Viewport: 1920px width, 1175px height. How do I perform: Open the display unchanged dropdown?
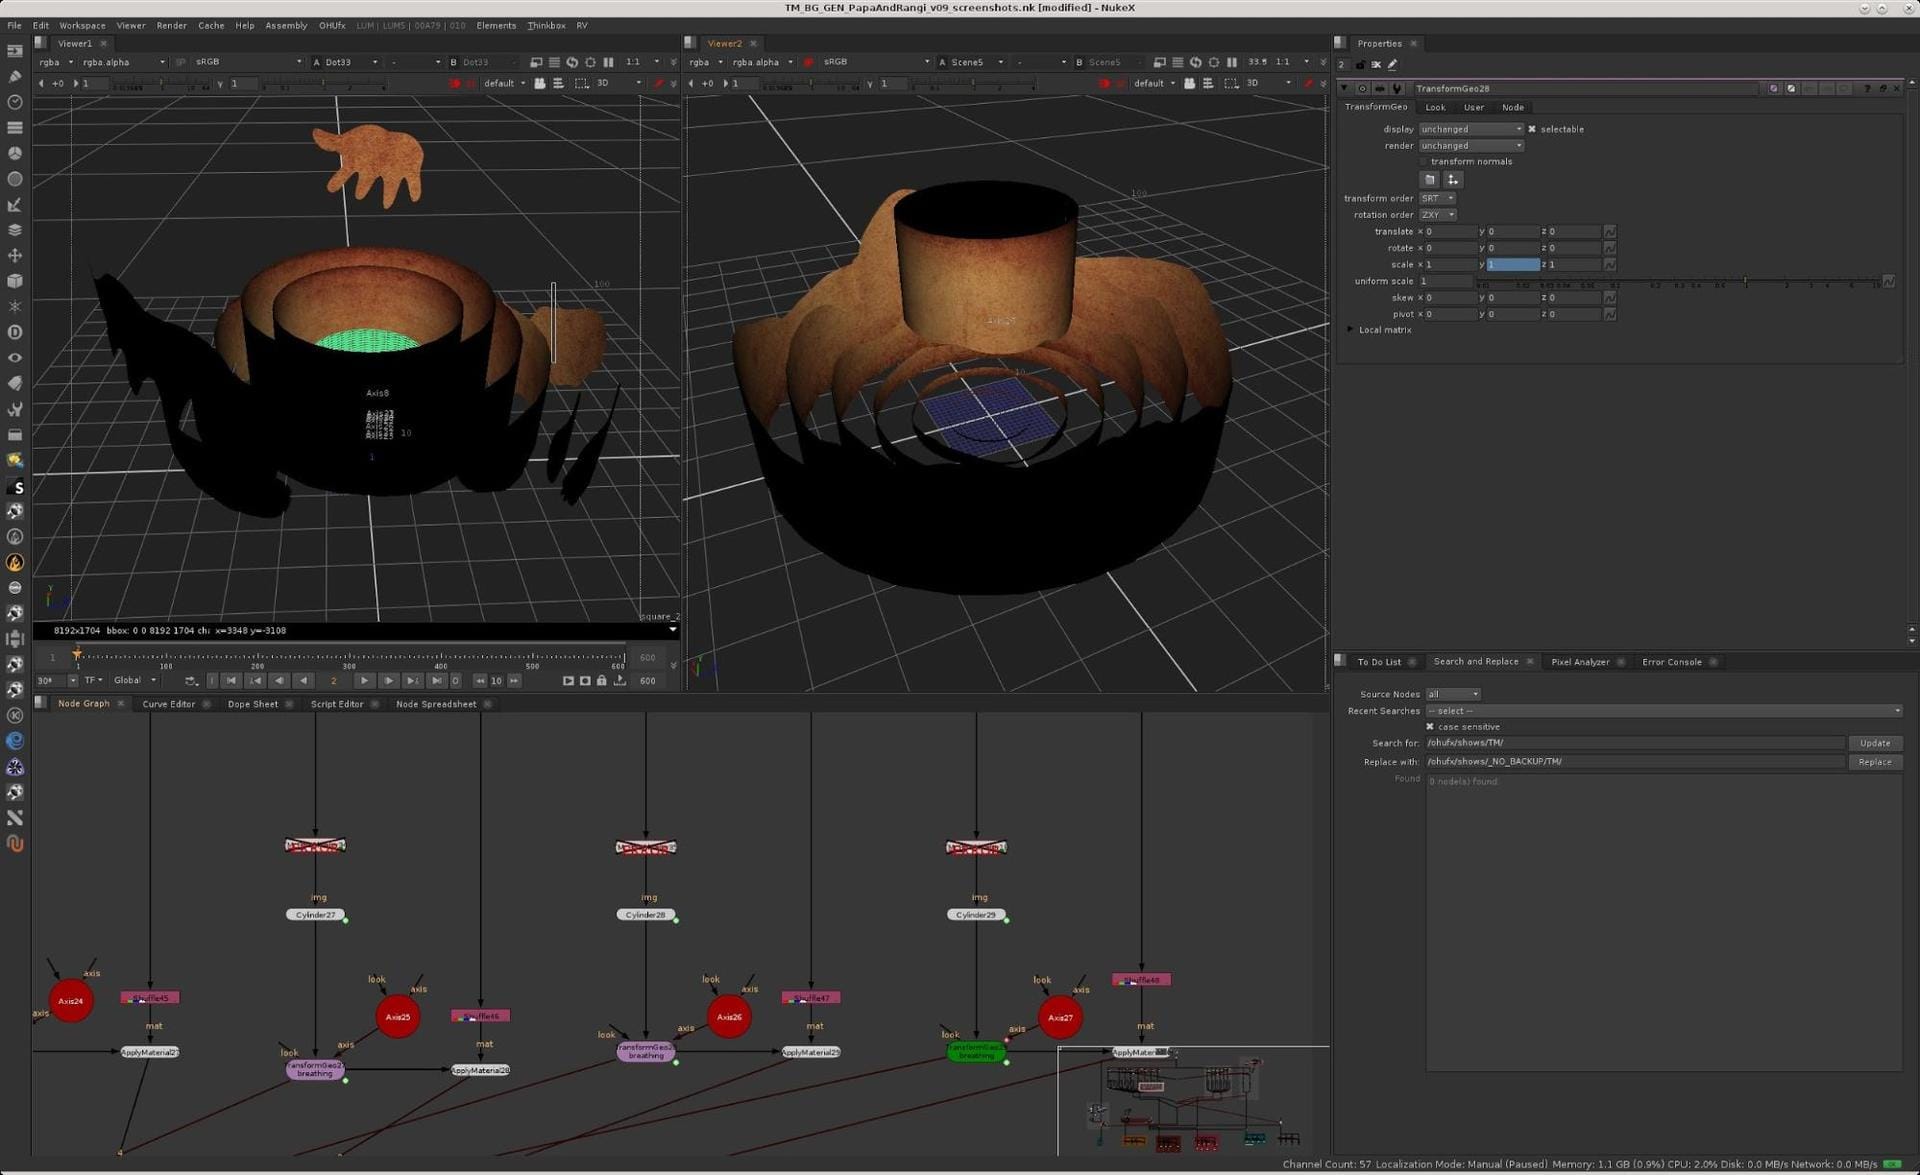pos(1470,129)
